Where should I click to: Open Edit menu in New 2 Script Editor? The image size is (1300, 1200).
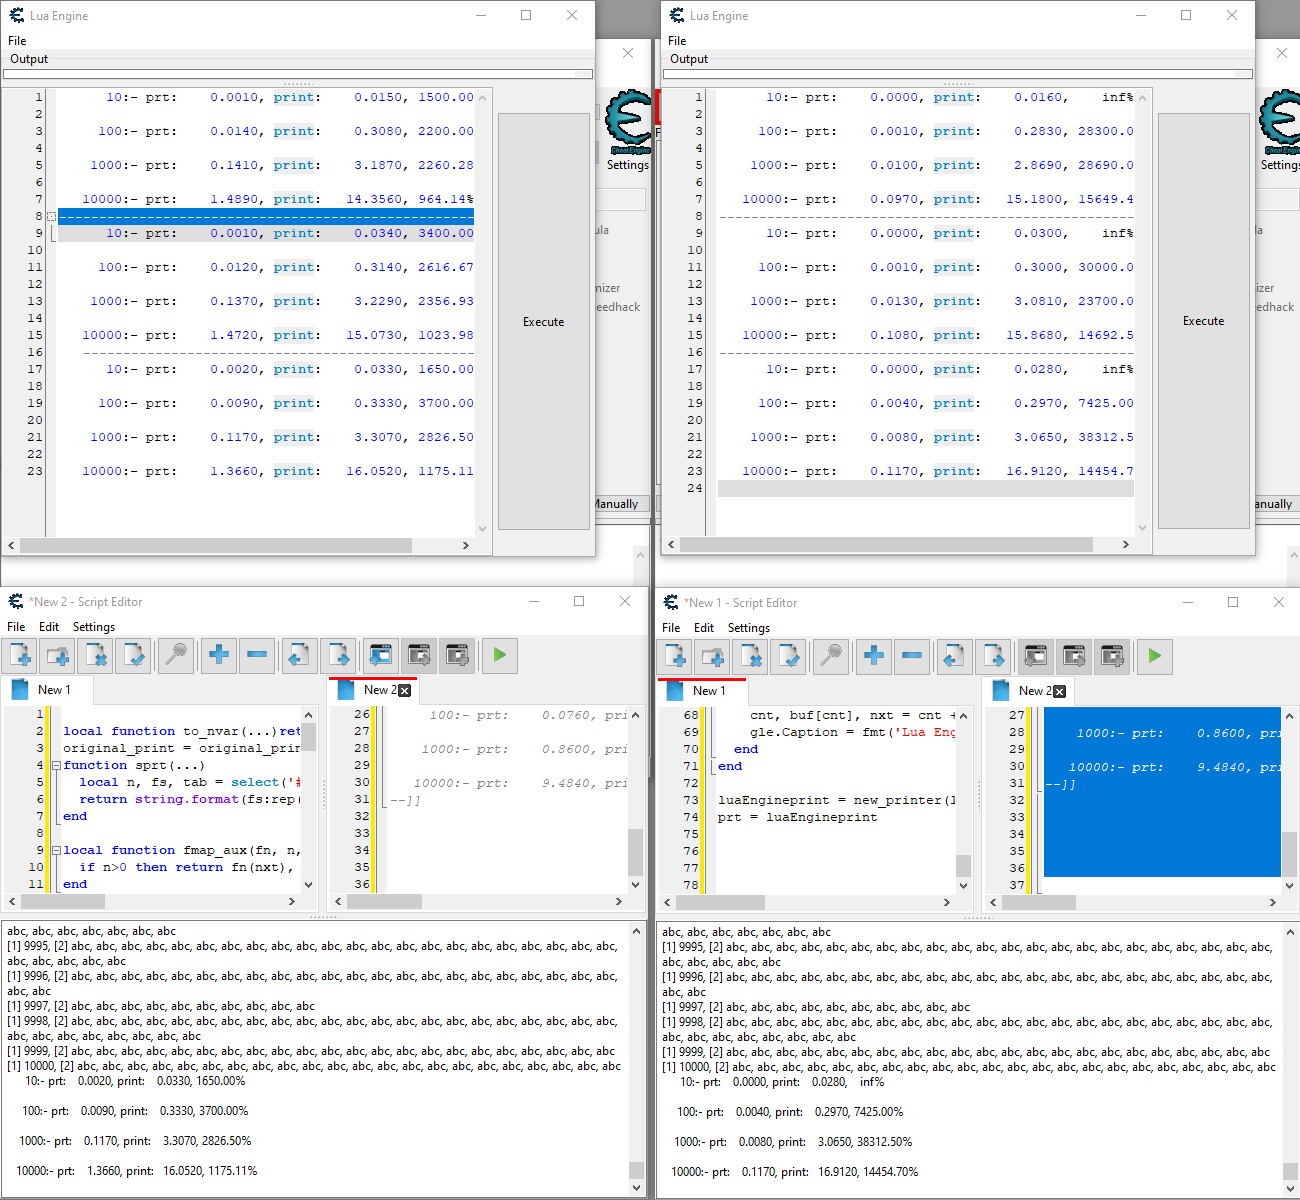49,627
